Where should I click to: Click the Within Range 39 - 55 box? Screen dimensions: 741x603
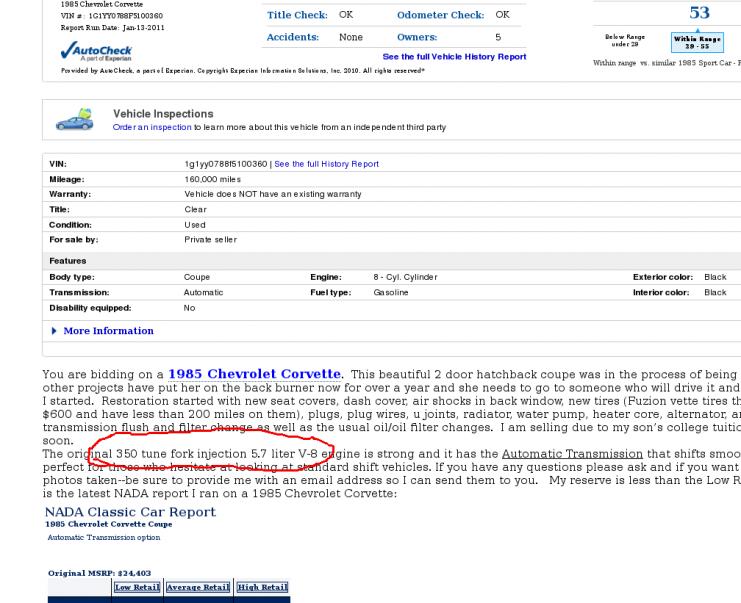point(697,43)
